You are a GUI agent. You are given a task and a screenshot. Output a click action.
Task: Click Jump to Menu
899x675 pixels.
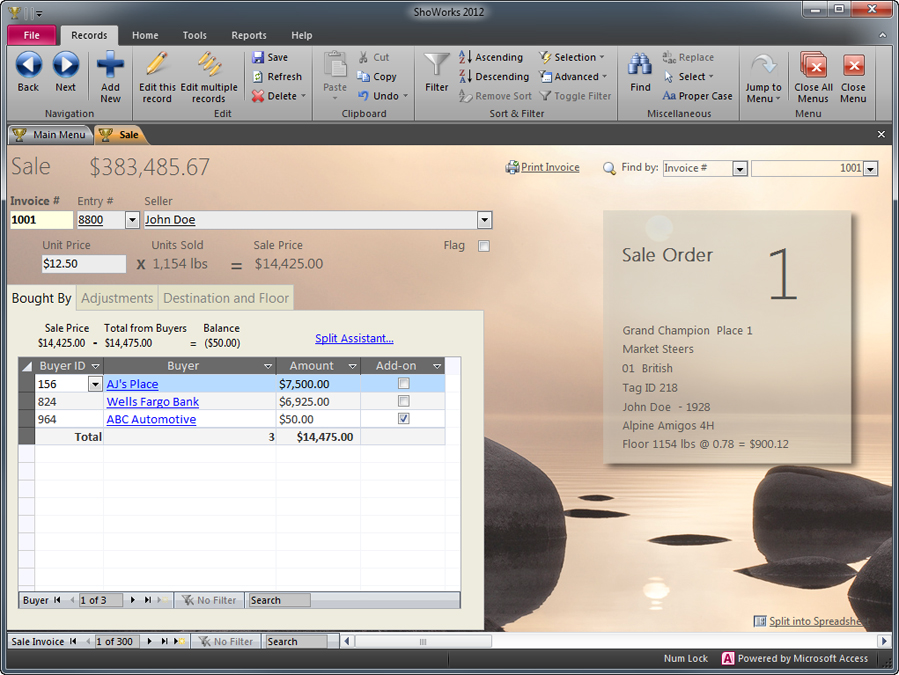pyautogui.click(x=763, y=75)
